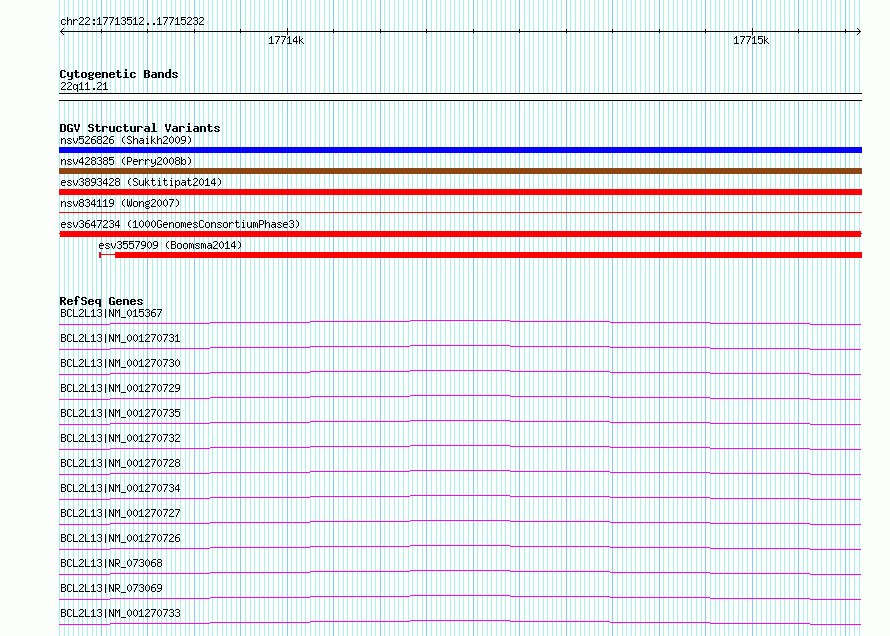Image resolution: width=890 pixels, height=636 pixels.
Task: Click the BCL2L13|NM_001270730 transcript label
Action: 120,363
